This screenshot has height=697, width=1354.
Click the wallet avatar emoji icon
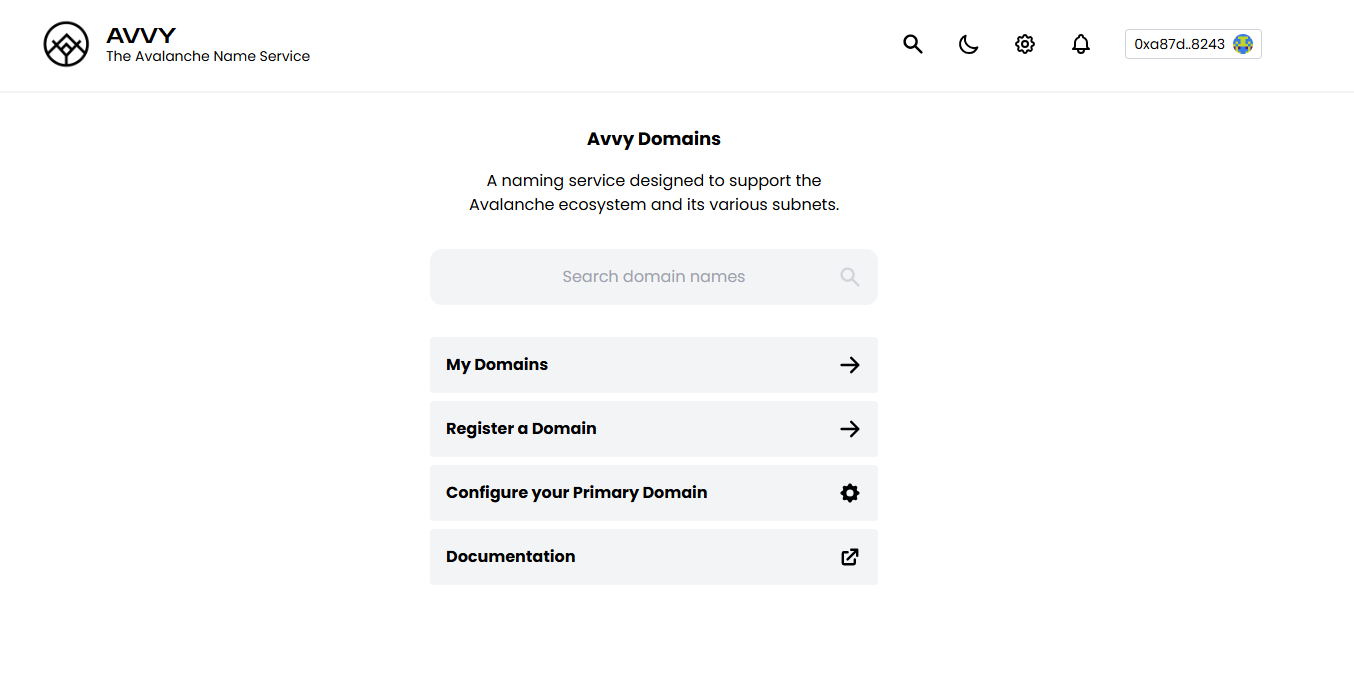coord(1243,44)
